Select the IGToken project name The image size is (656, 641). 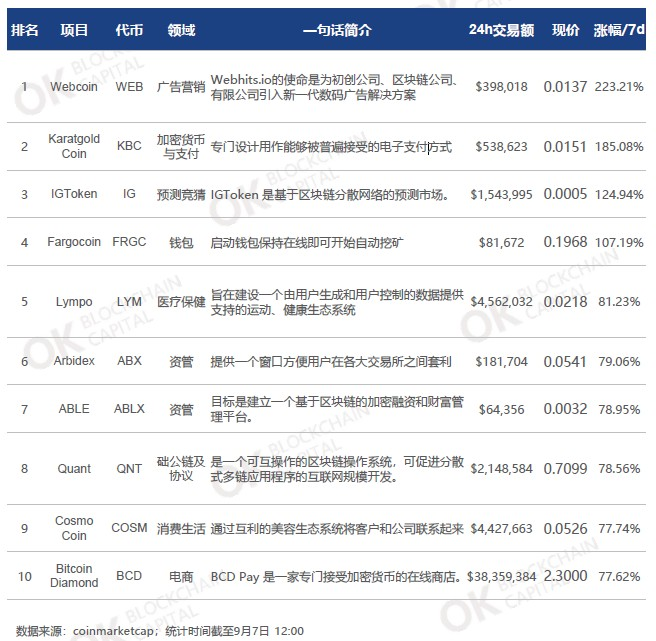(x=74, y=194)
